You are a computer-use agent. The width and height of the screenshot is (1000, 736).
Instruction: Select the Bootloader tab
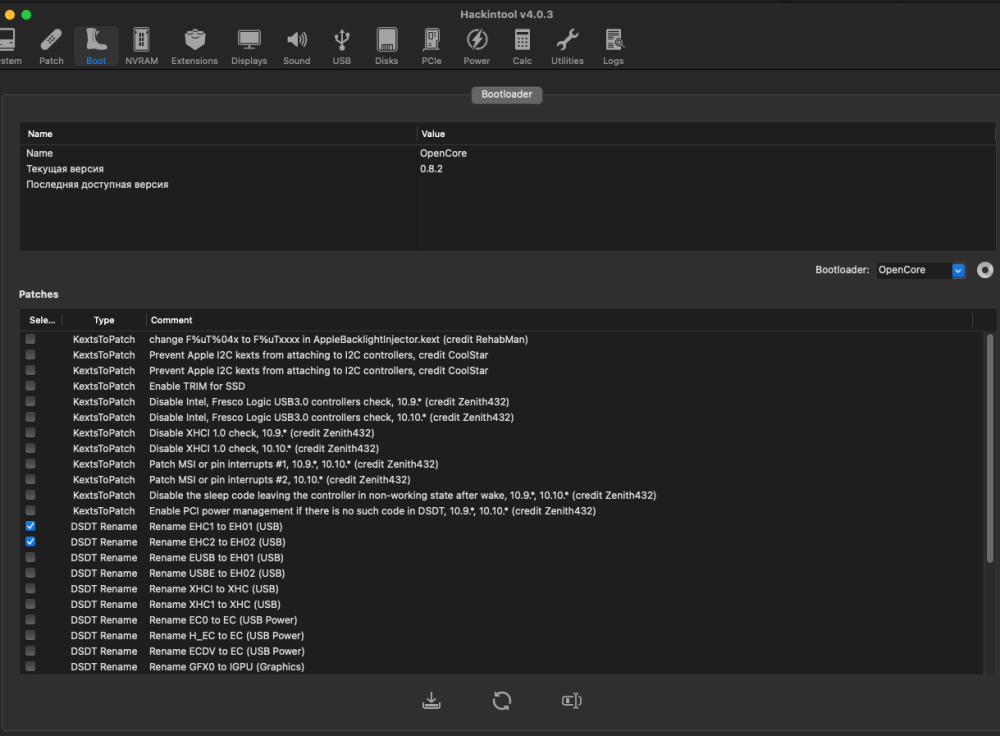506,94
